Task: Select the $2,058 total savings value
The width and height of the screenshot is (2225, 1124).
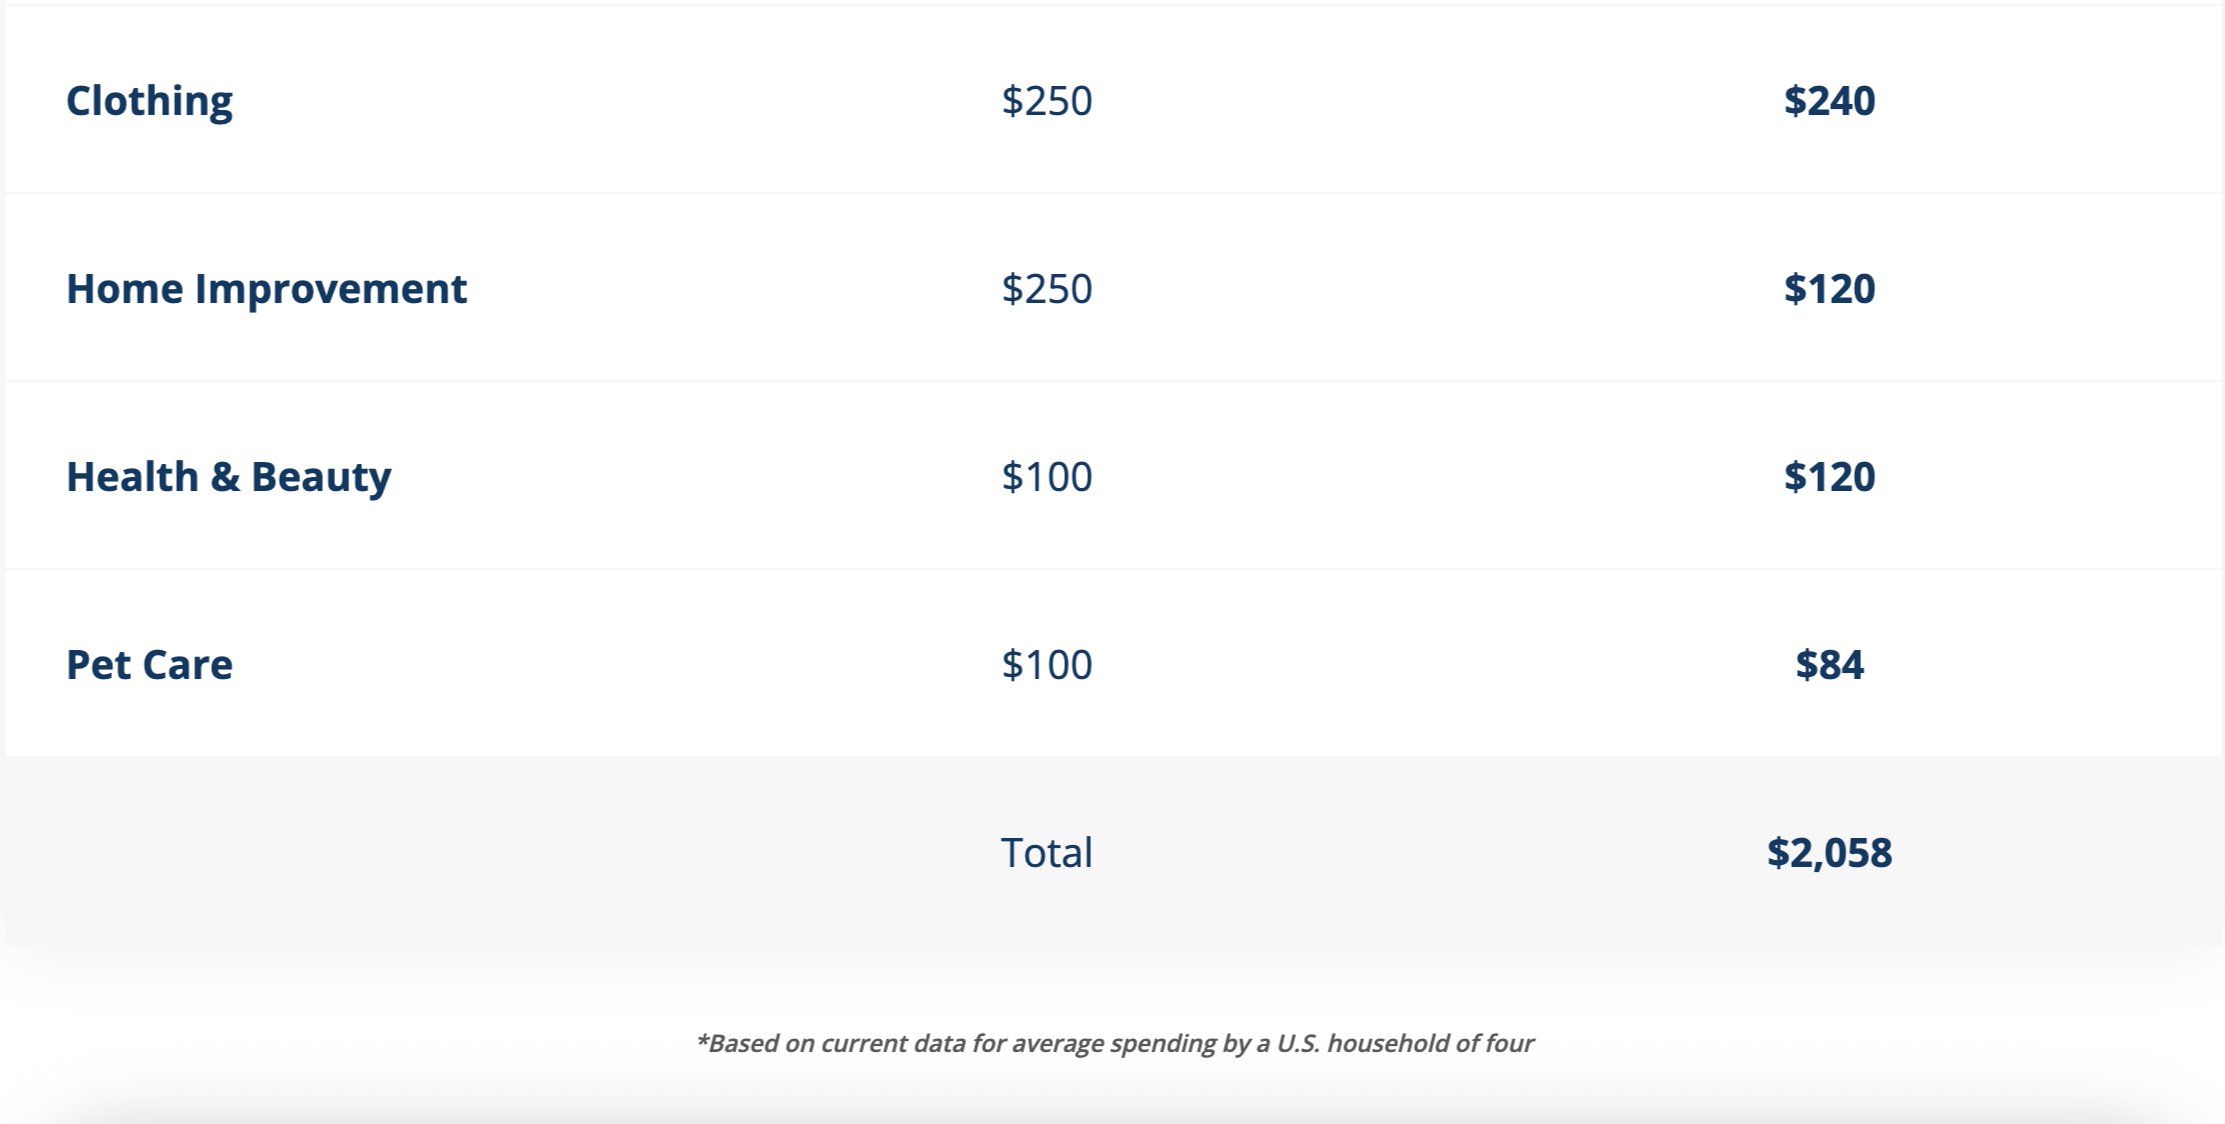Action: tap(1829, 853)
